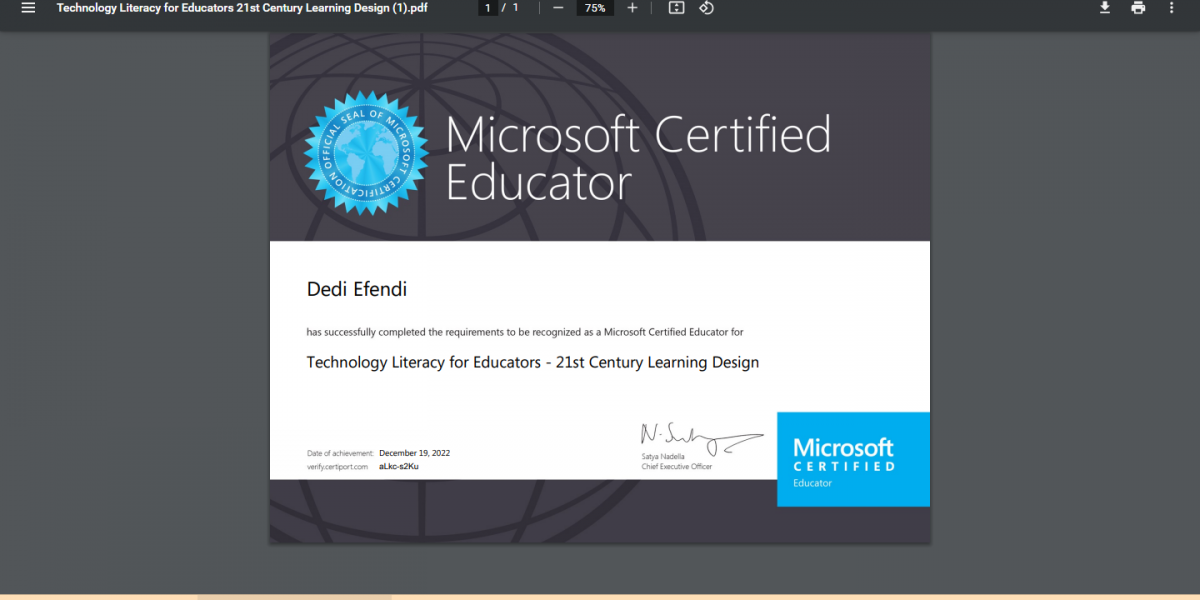Screen dimensions: 1200x600
Task: Click the page number input field
Action: pos(488,8)
